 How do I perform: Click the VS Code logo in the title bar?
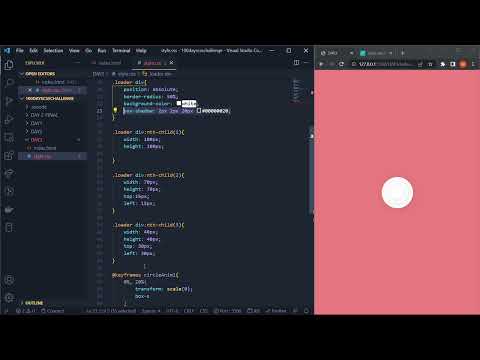7,51
